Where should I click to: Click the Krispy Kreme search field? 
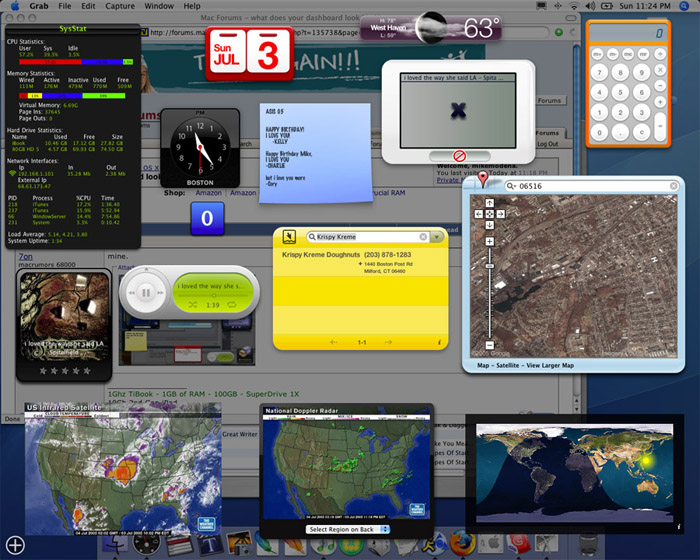point(367,237)
